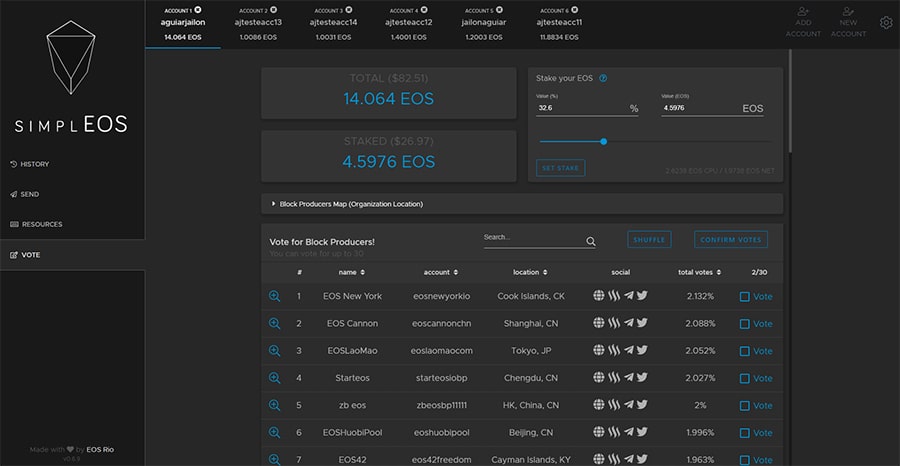Open the Stake your EOS help icon

(x=603, y=78)
